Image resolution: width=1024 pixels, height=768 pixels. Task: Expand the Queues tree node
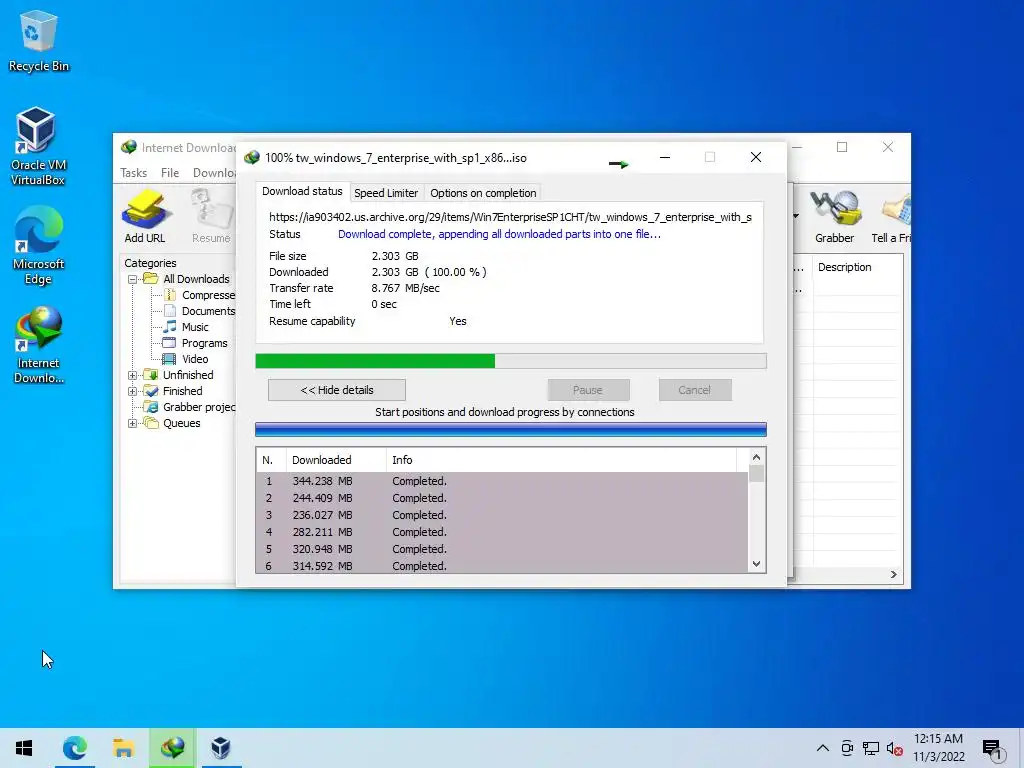133,423
